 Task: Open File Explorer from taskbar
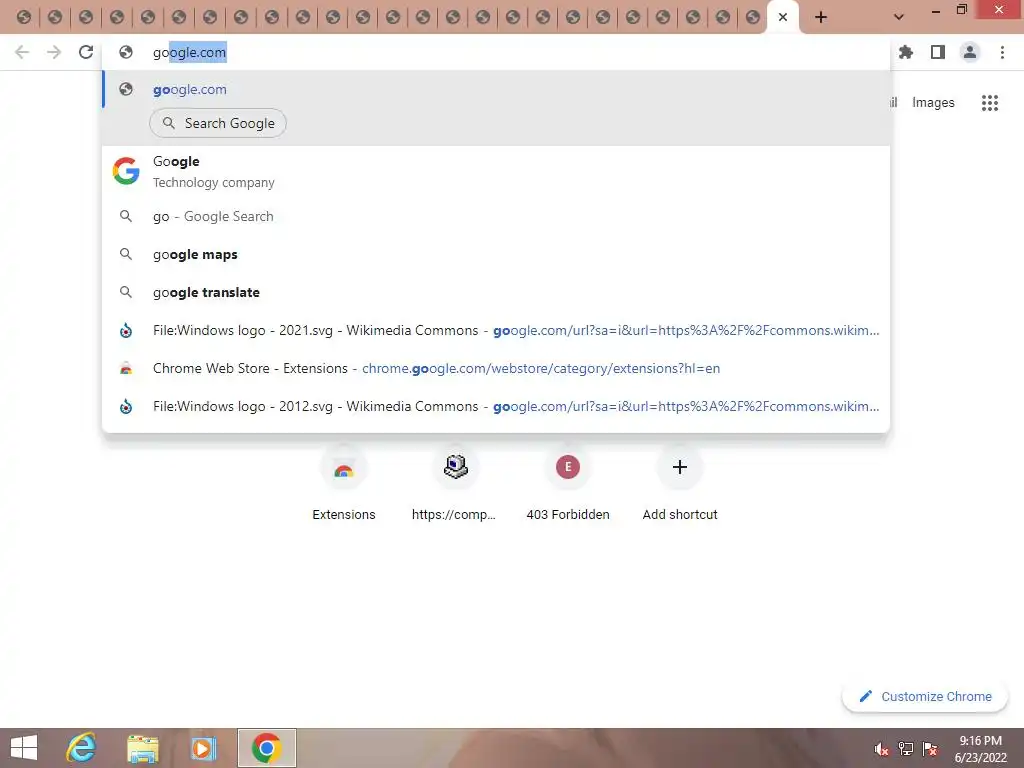click(x=142, y=748)
